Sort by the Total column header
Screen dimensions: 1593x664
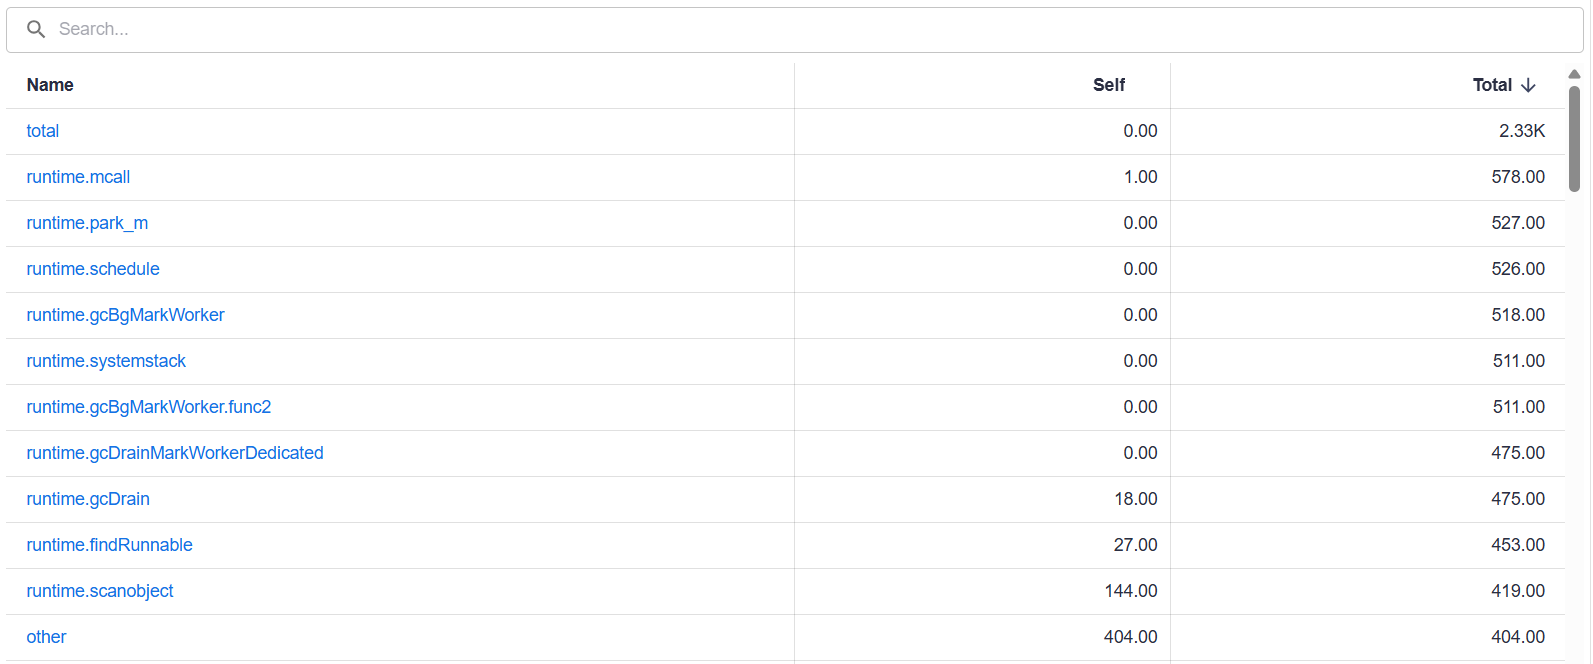1492,86
